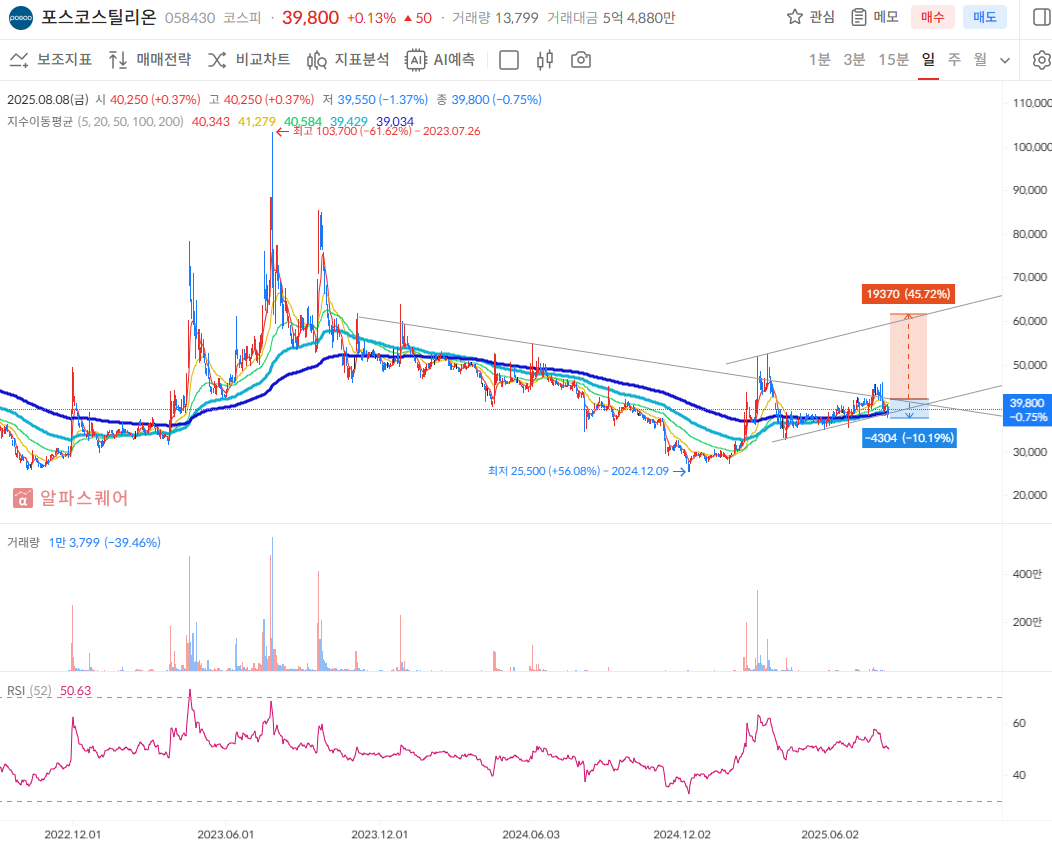Click the 최고 103,700 high marker

pos(378,132)
